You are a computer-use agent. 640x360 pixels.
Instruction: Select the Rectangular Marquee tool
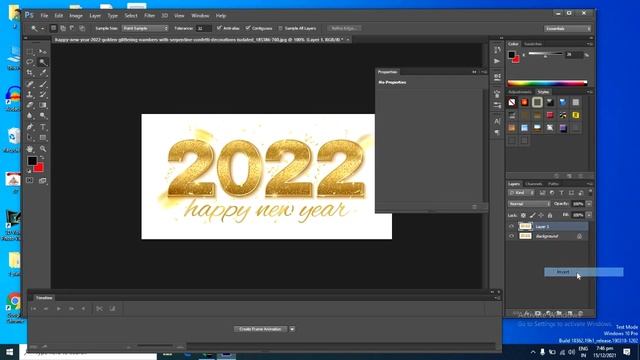click(30, 52)
